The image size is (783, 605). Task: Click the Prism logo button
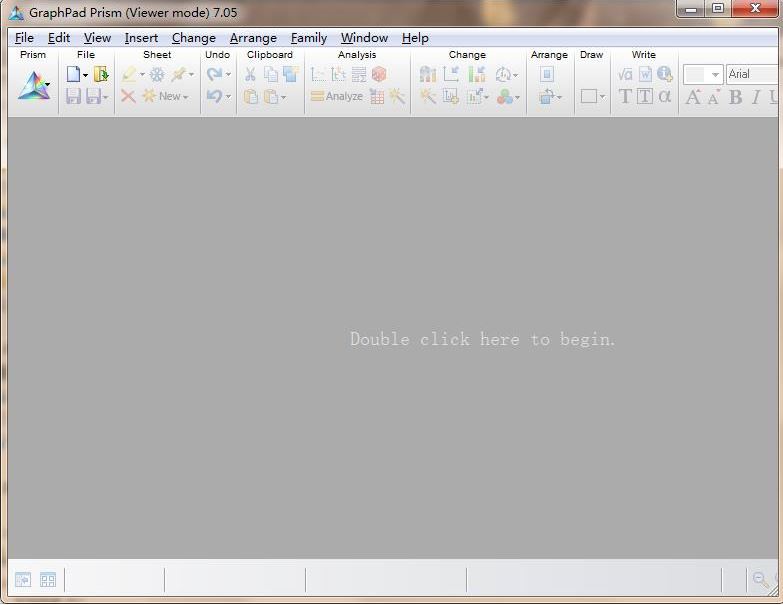pyautogui.click(x=32, y=86)
